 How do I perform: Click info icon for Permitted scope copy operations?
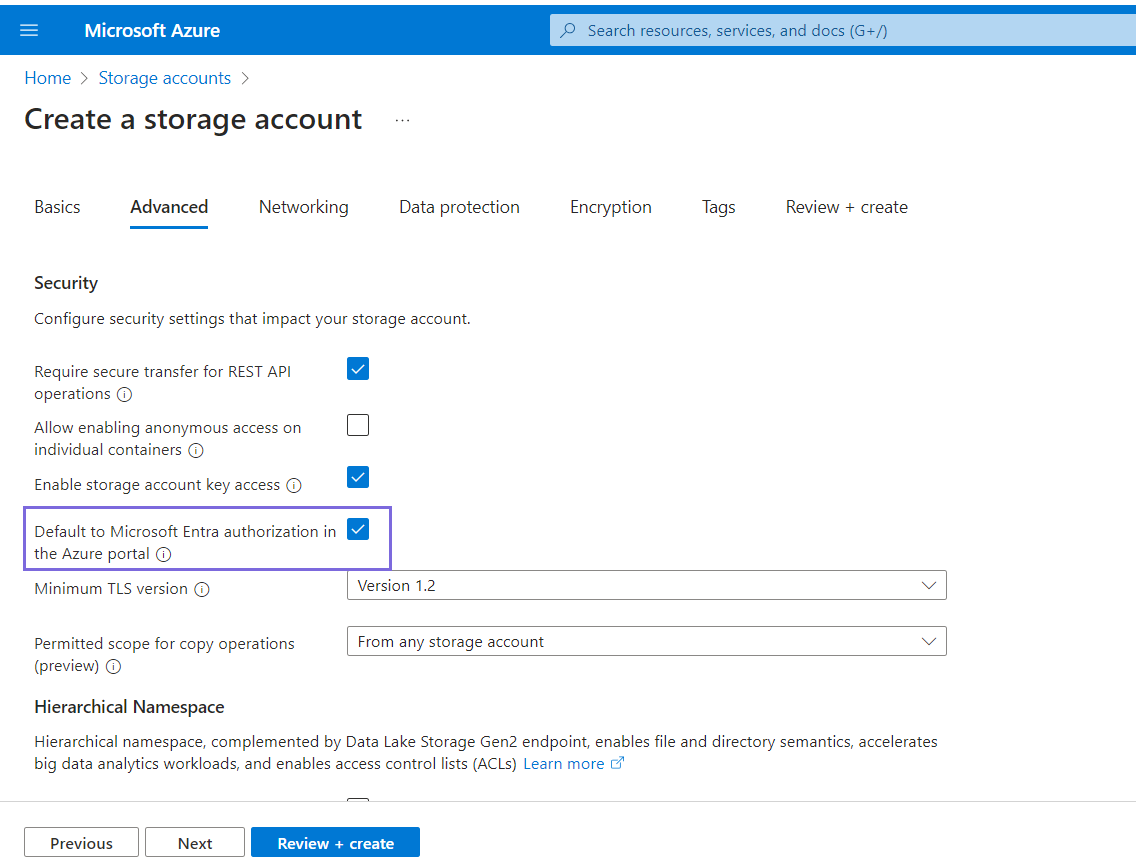point(113,666)
